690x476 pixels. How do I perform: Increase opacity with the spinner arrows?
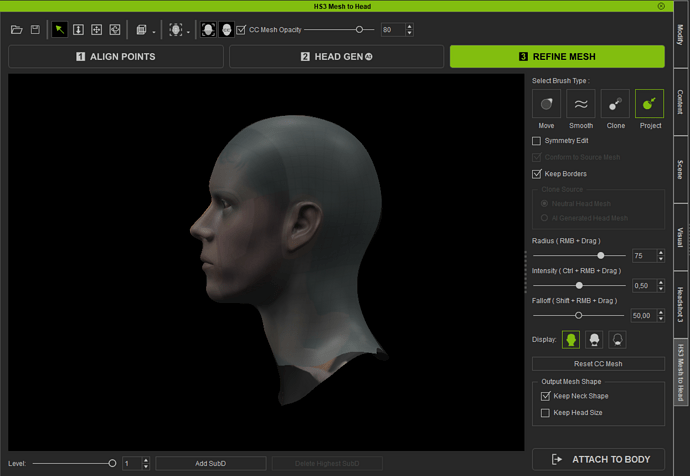pyautogui.click(x=410, y=27)
